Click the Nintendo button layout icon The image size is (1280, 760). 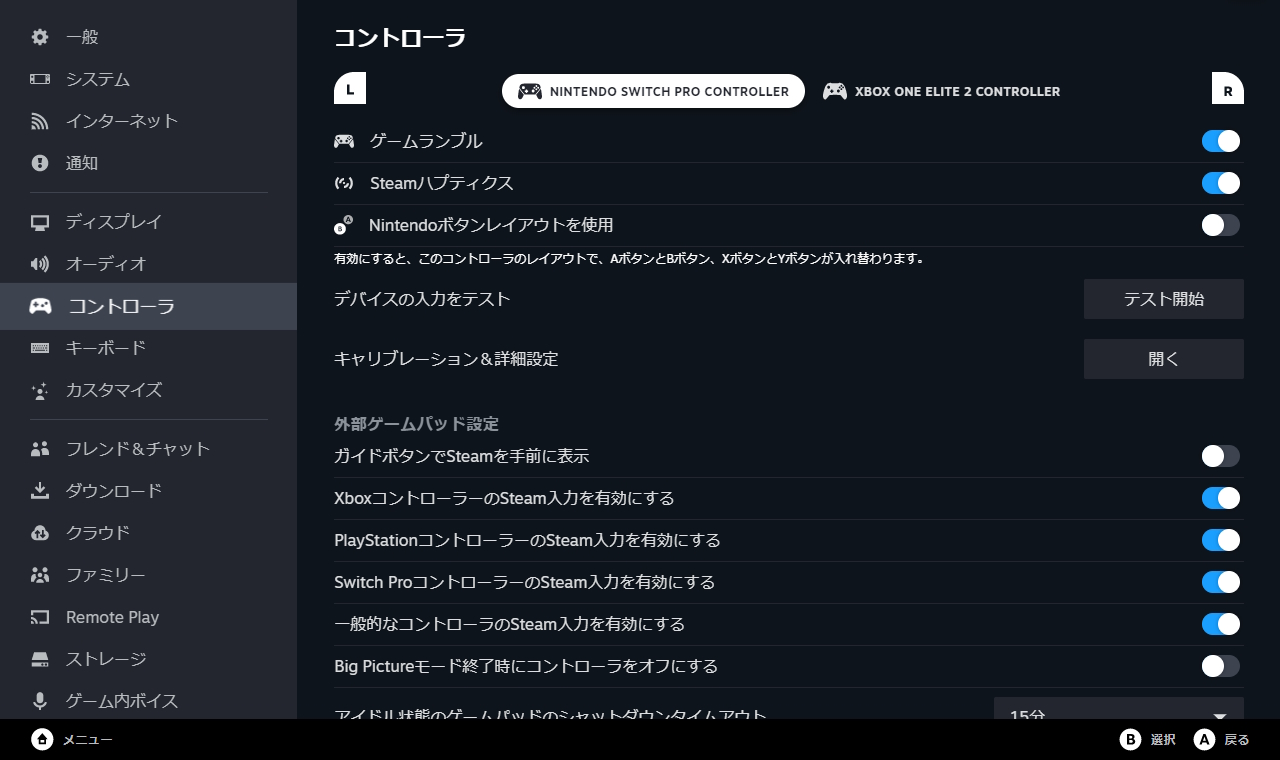(344, 225)
